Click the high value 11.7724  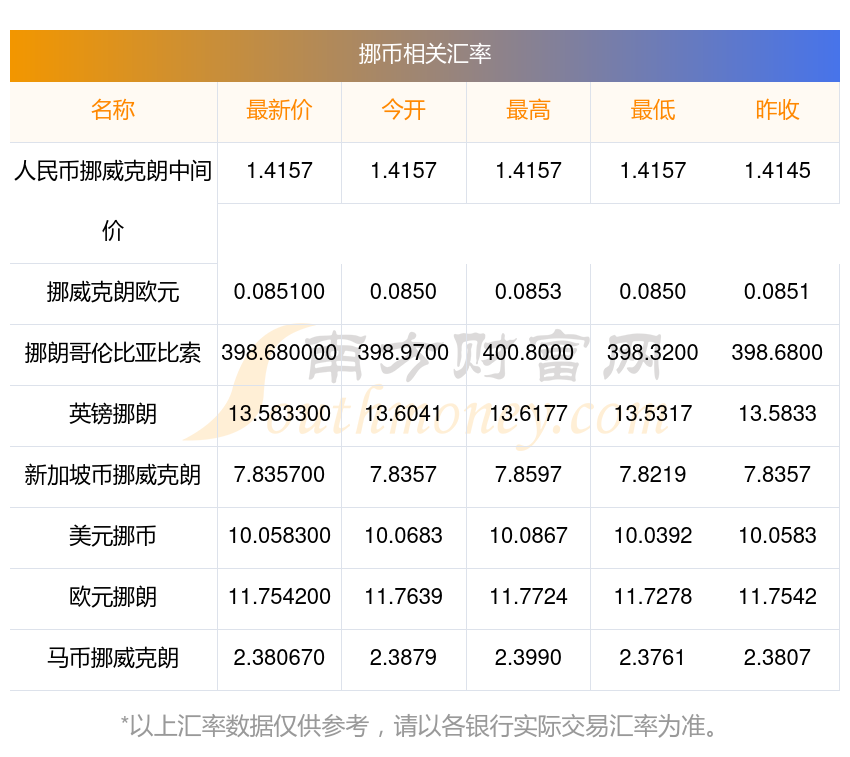[528, 596]
